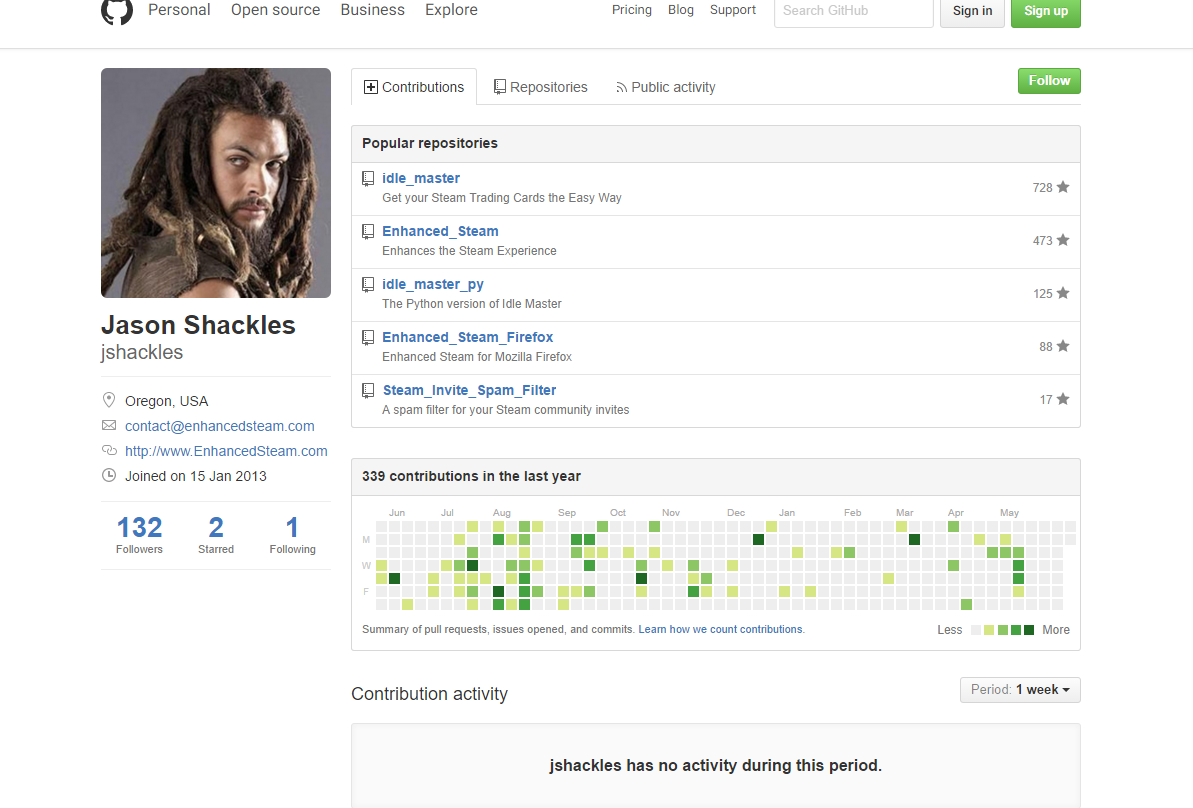Switch to the Public activity tab

[666, 87]
